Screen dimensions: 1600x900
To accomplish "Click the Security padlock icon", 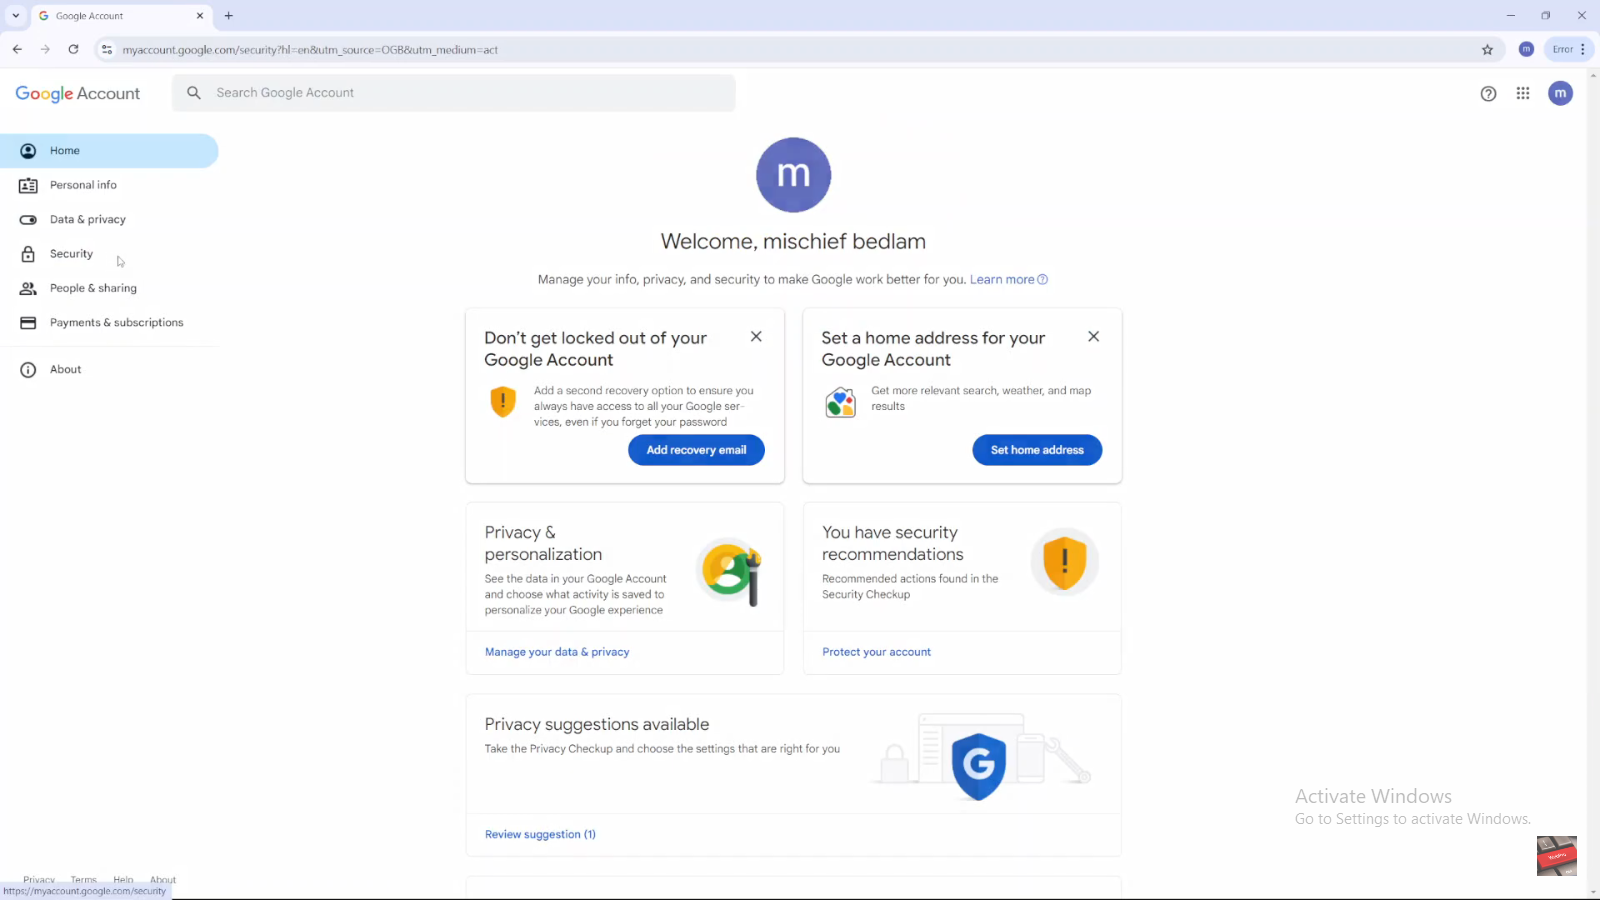I will (28, 254).
